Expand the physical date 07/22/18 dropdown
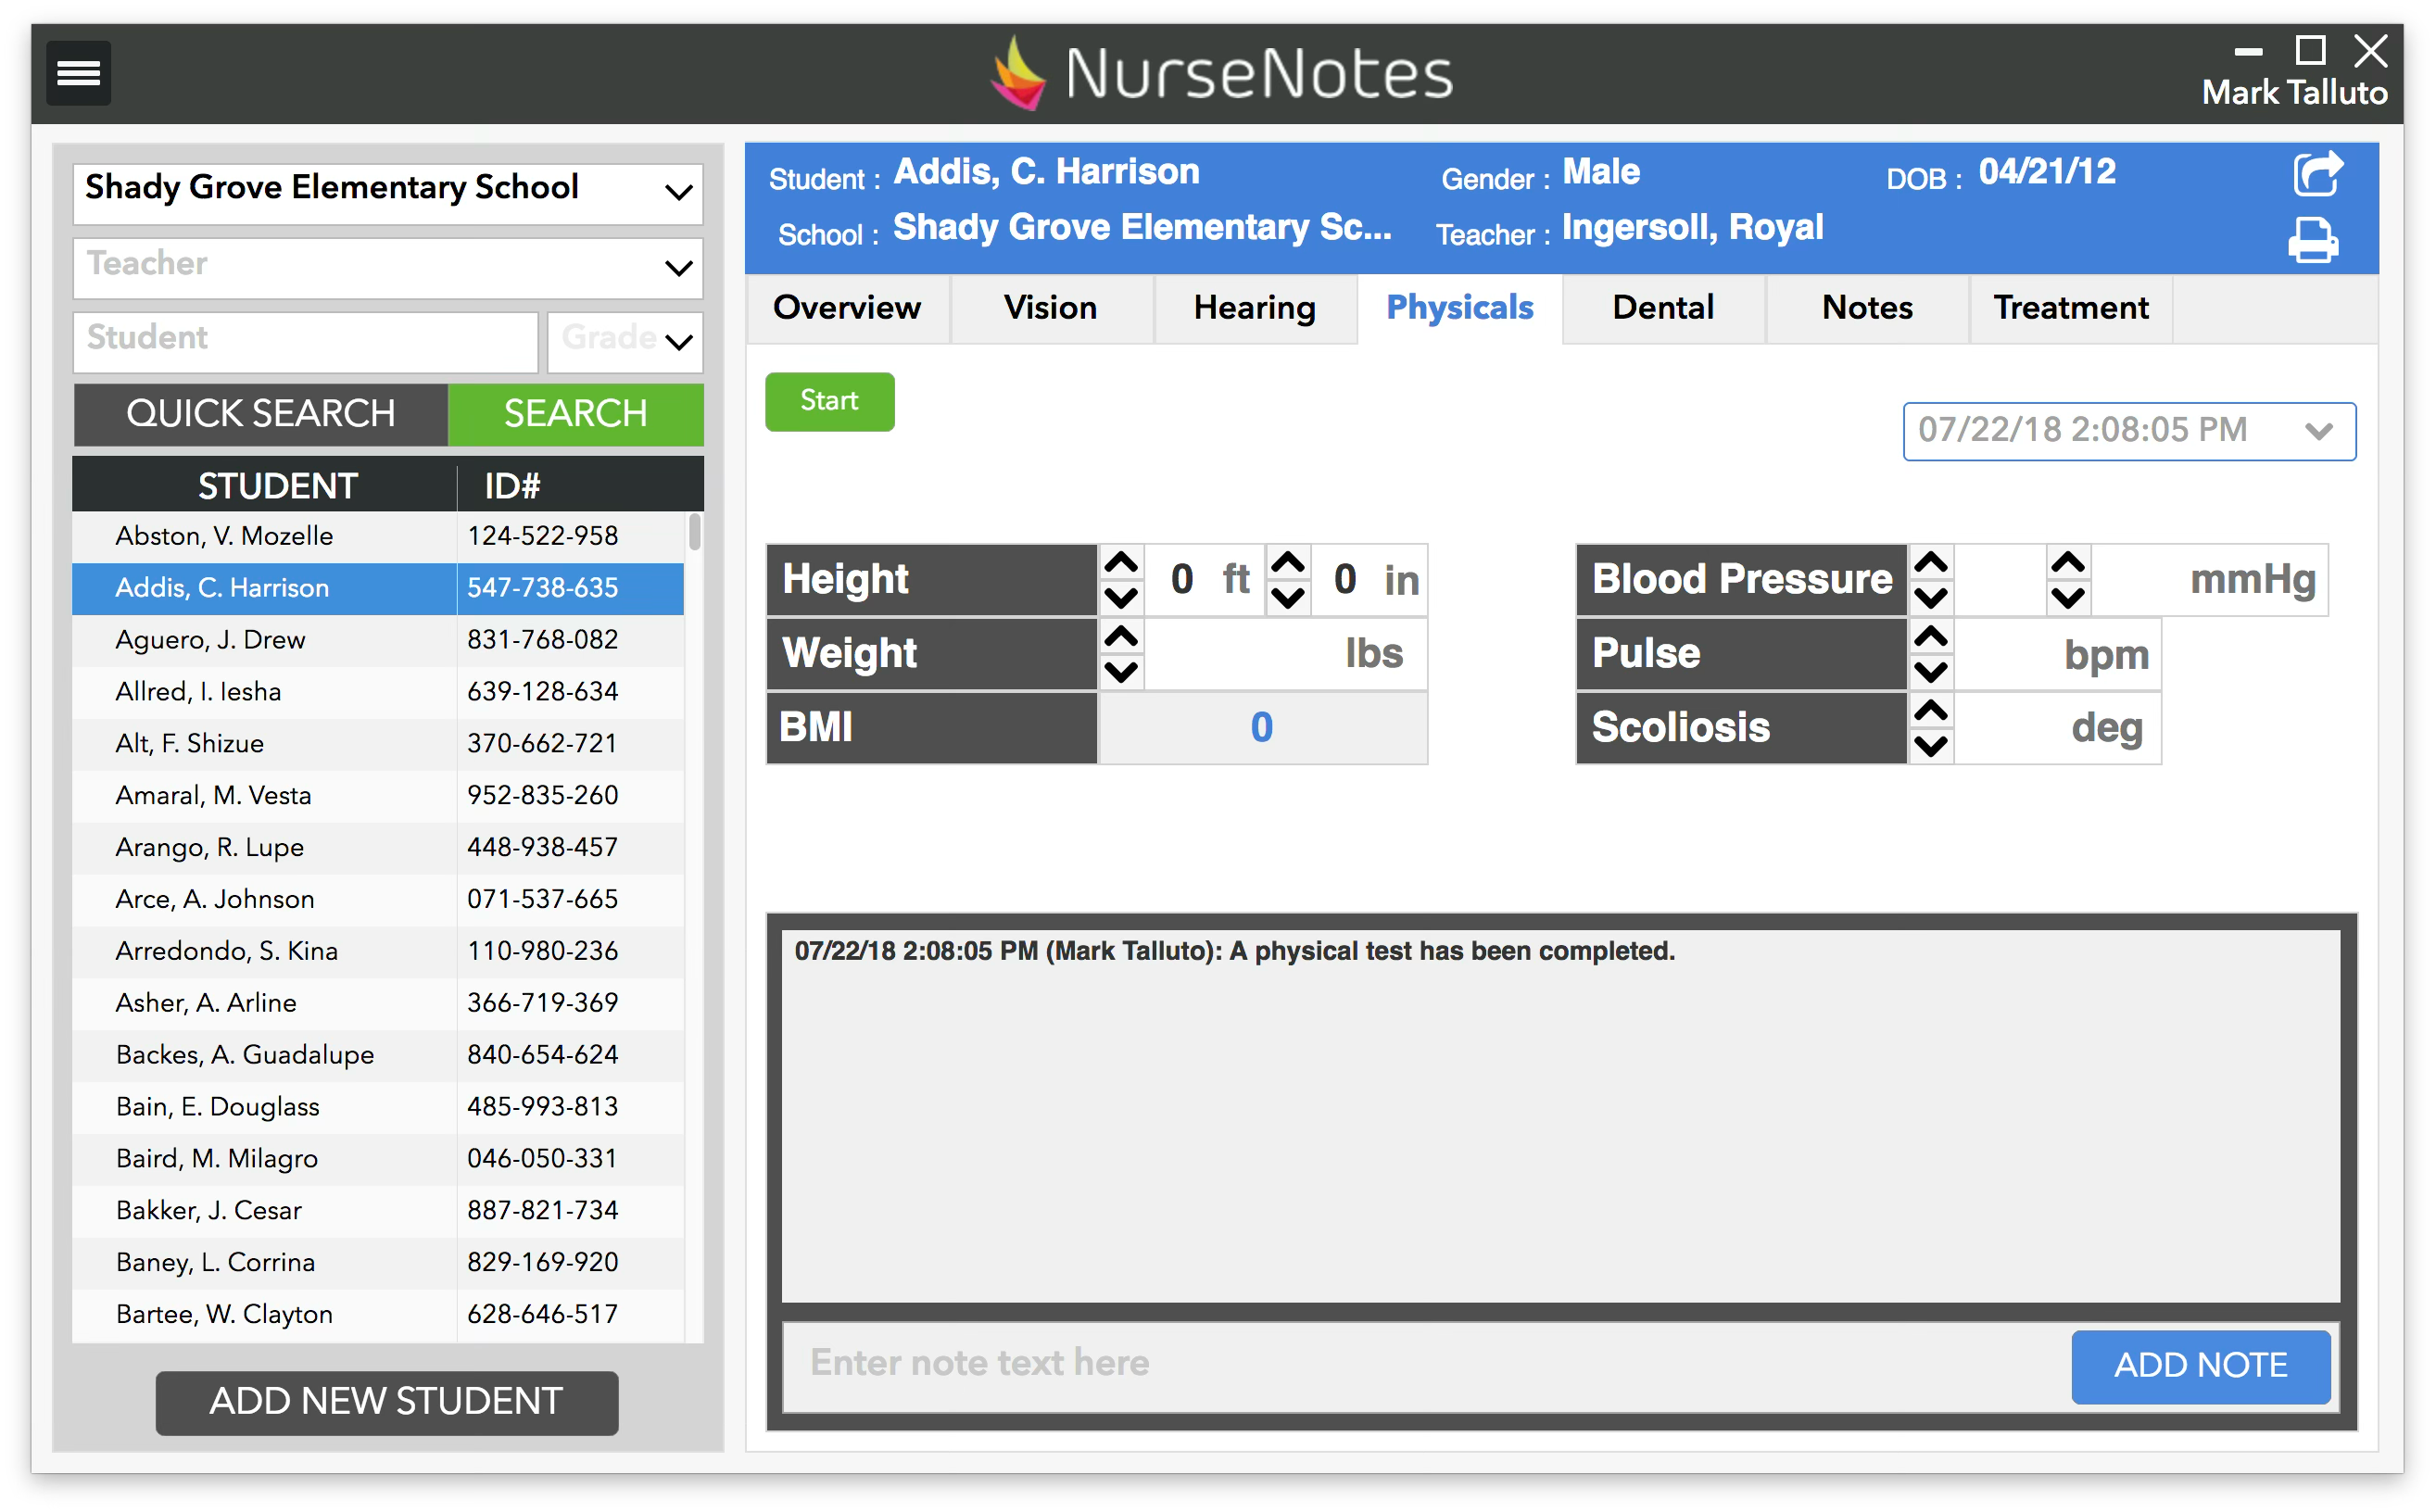Viewport: 2436px width, 1512px height. (2318, 431)
